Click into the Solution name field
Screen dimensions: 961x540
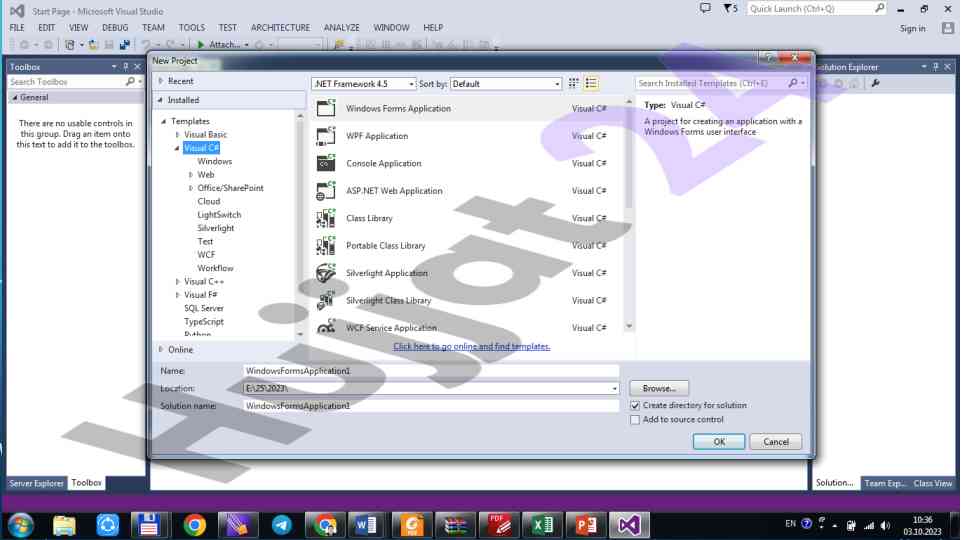pyautogui.click(x=431, y=406)
